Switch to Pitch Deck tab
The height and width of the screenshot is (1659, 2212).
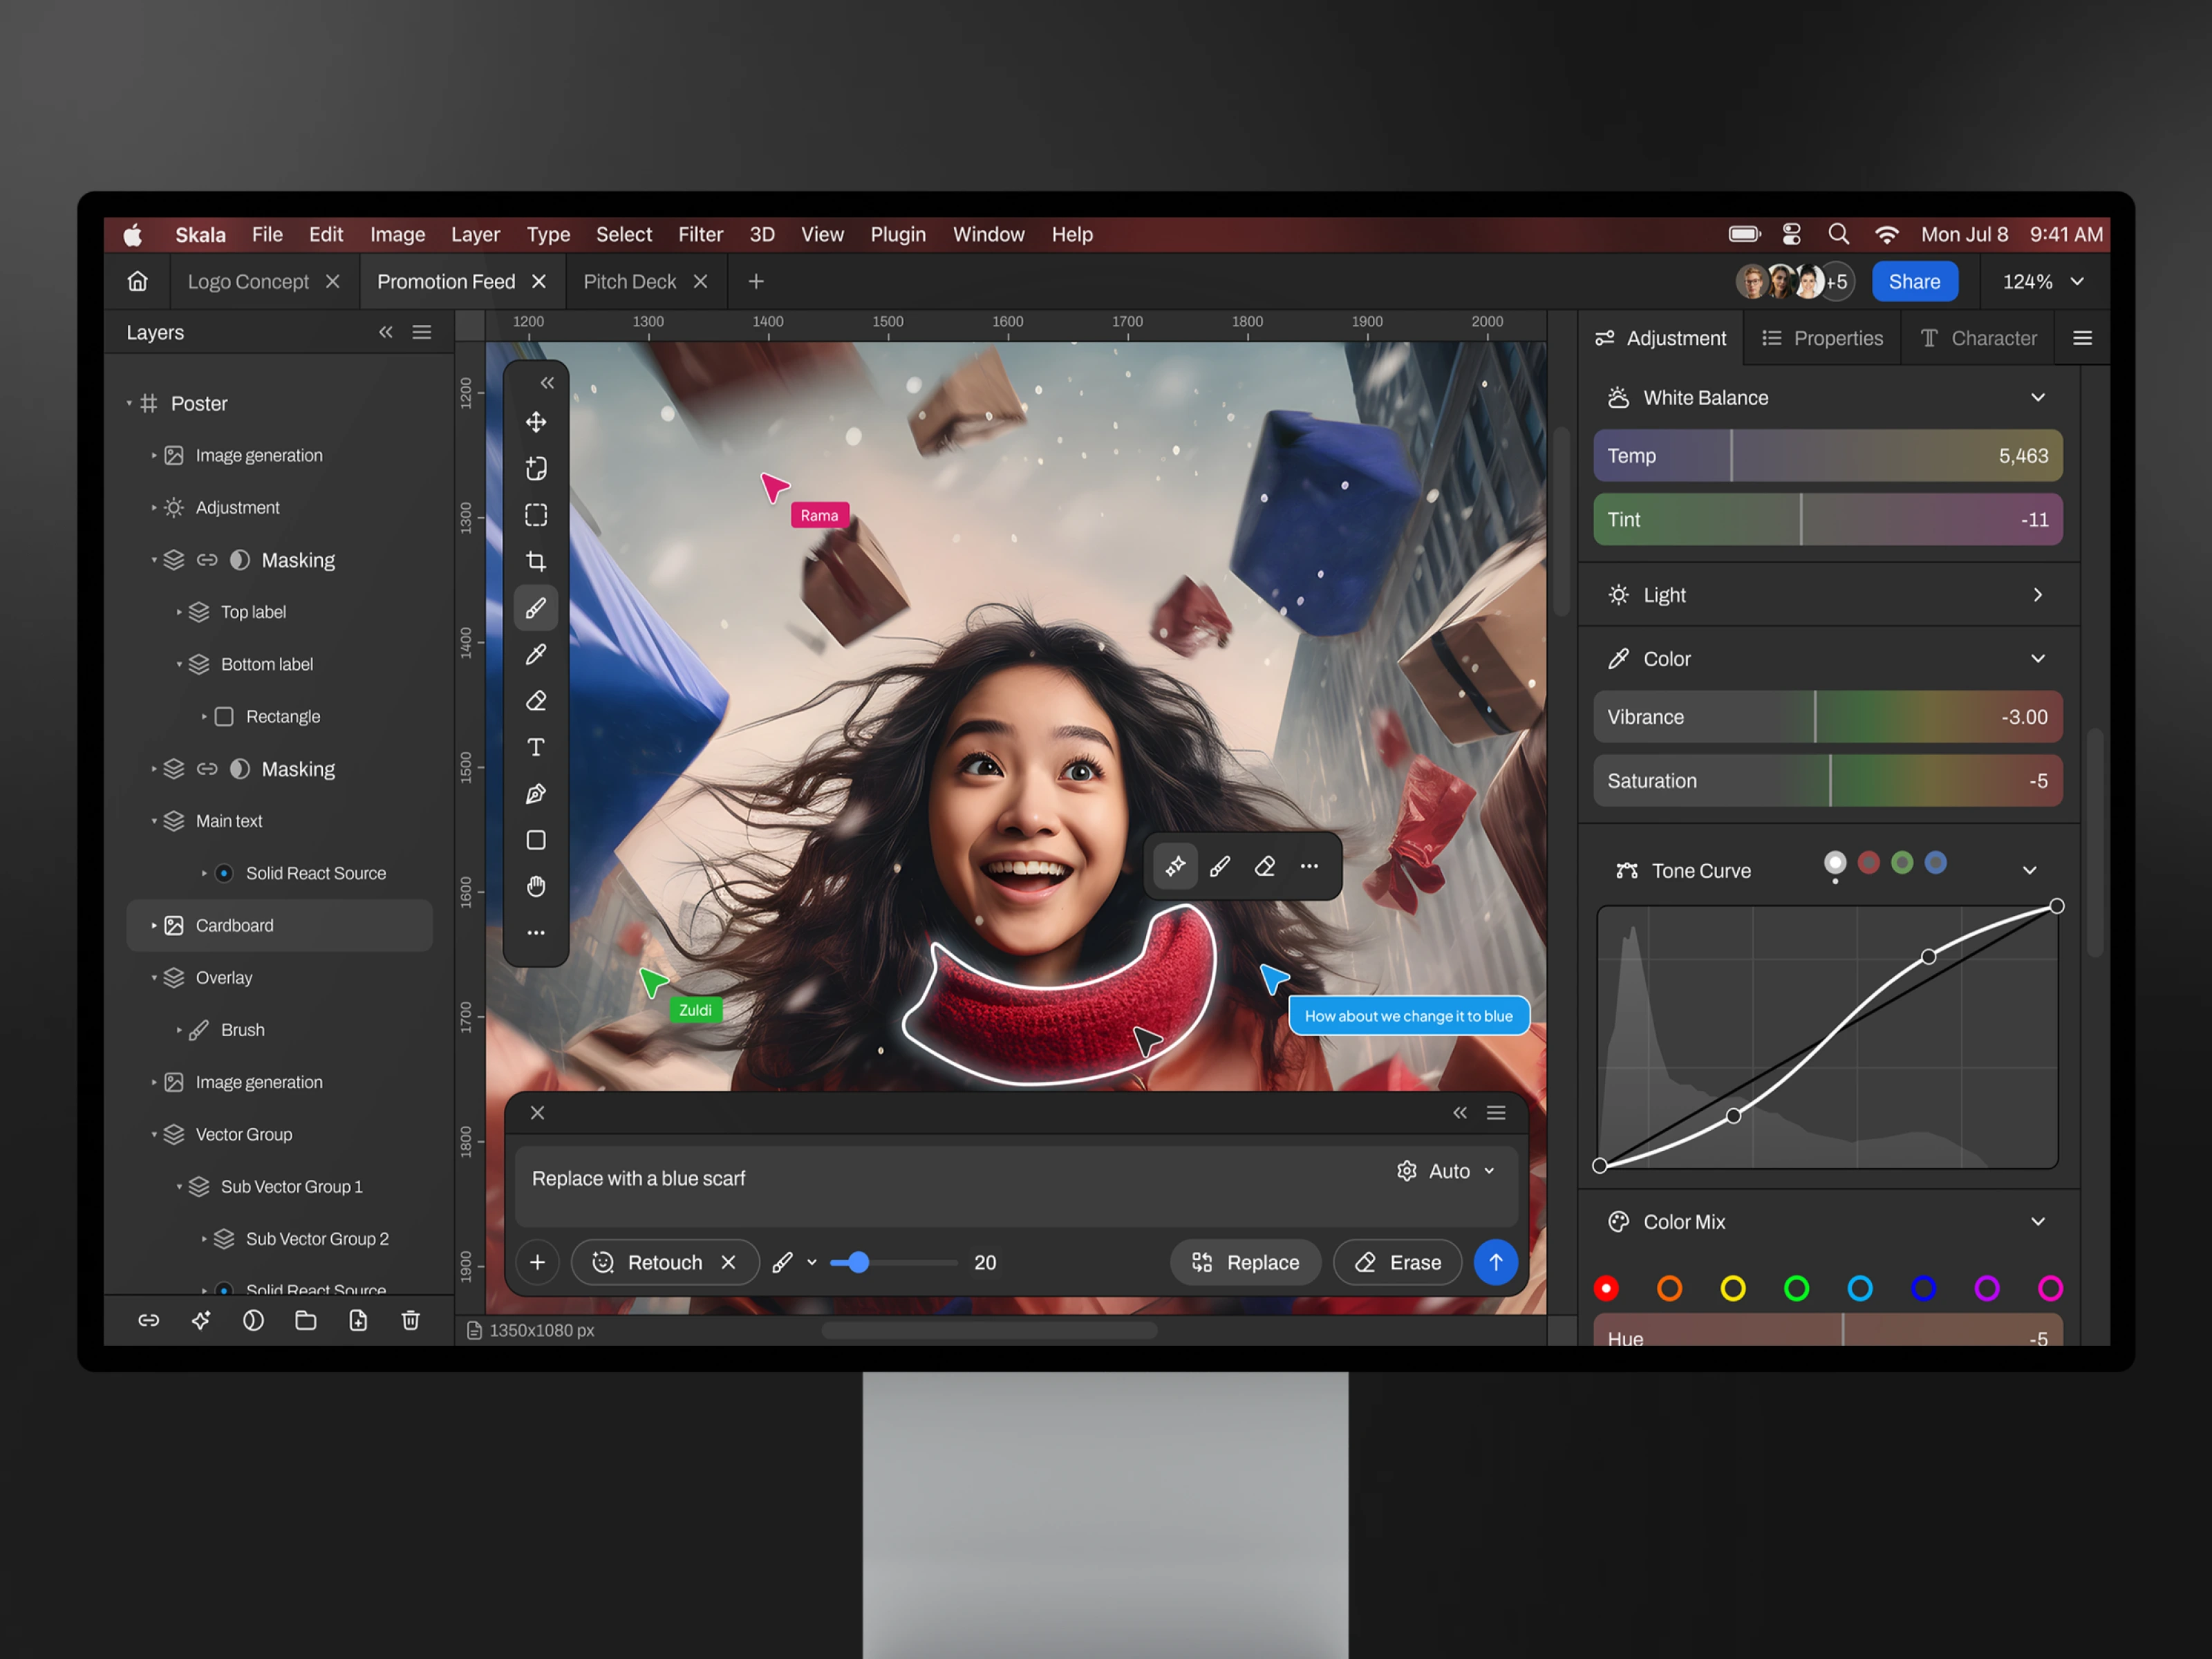pyautogui.click(x=630, y=282)
